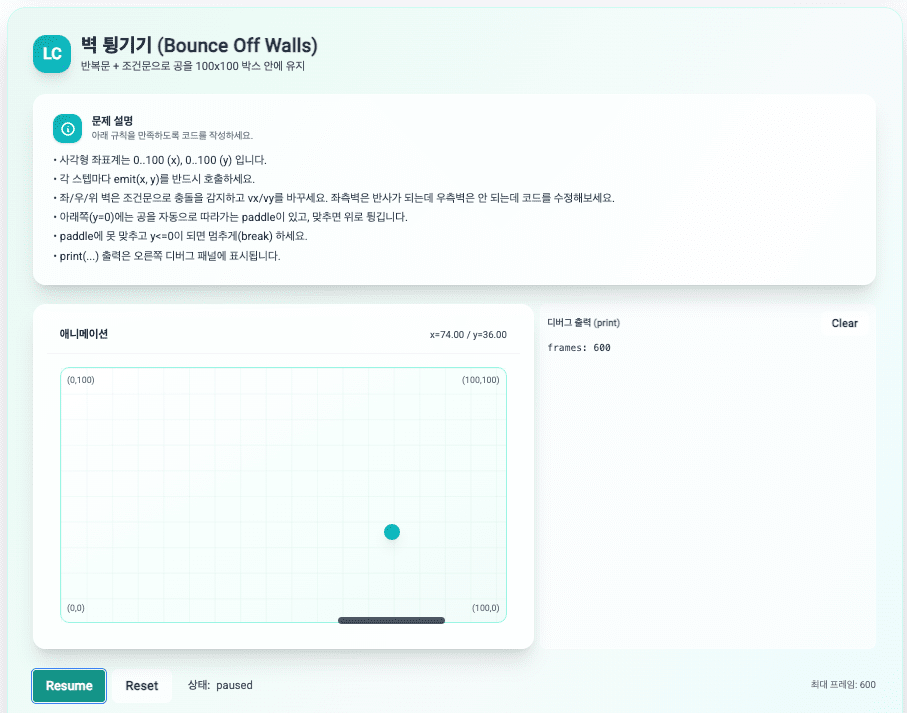Image resolution: width=907 pixels, height=713 pixels.
Task: Click the 상태: paused status text
Action: 220,685
